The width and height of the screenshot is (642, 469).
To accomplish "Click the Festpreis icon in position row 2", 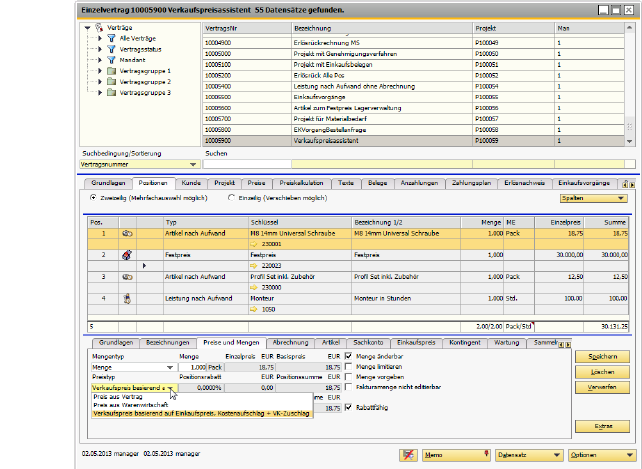I will coord(128,255).
